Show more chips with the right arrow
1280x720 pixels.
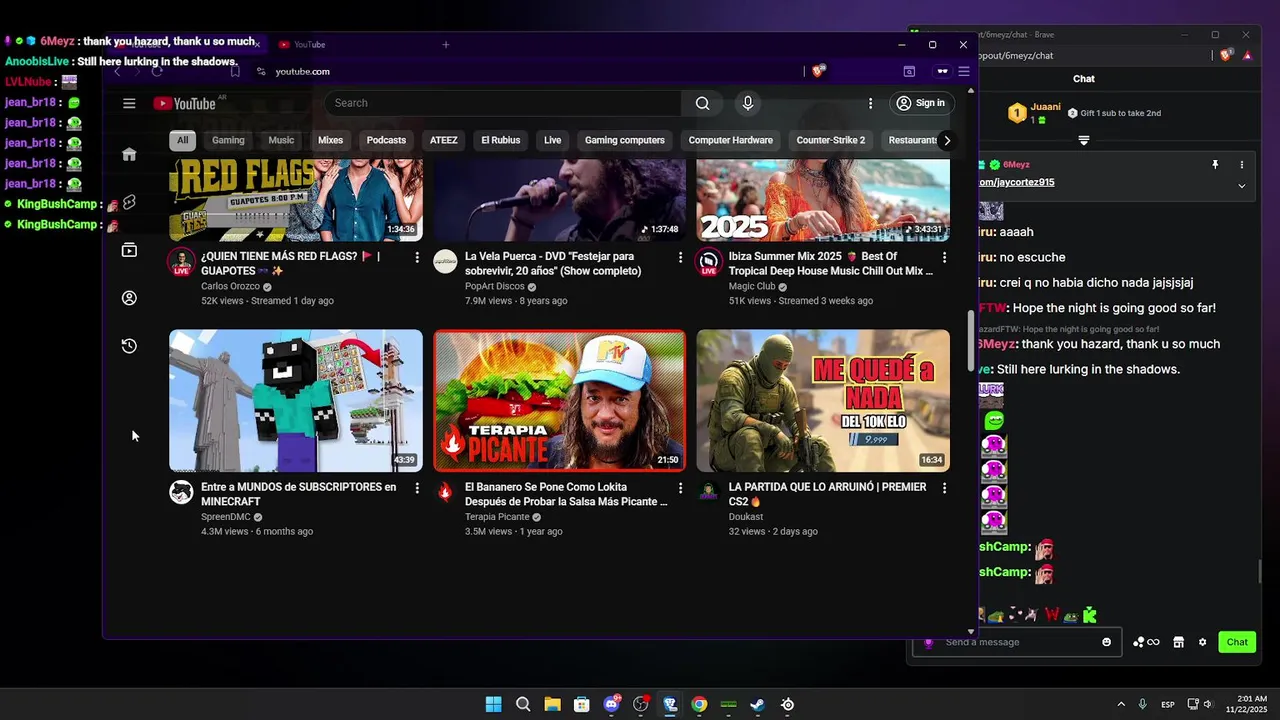click(947, 140)
